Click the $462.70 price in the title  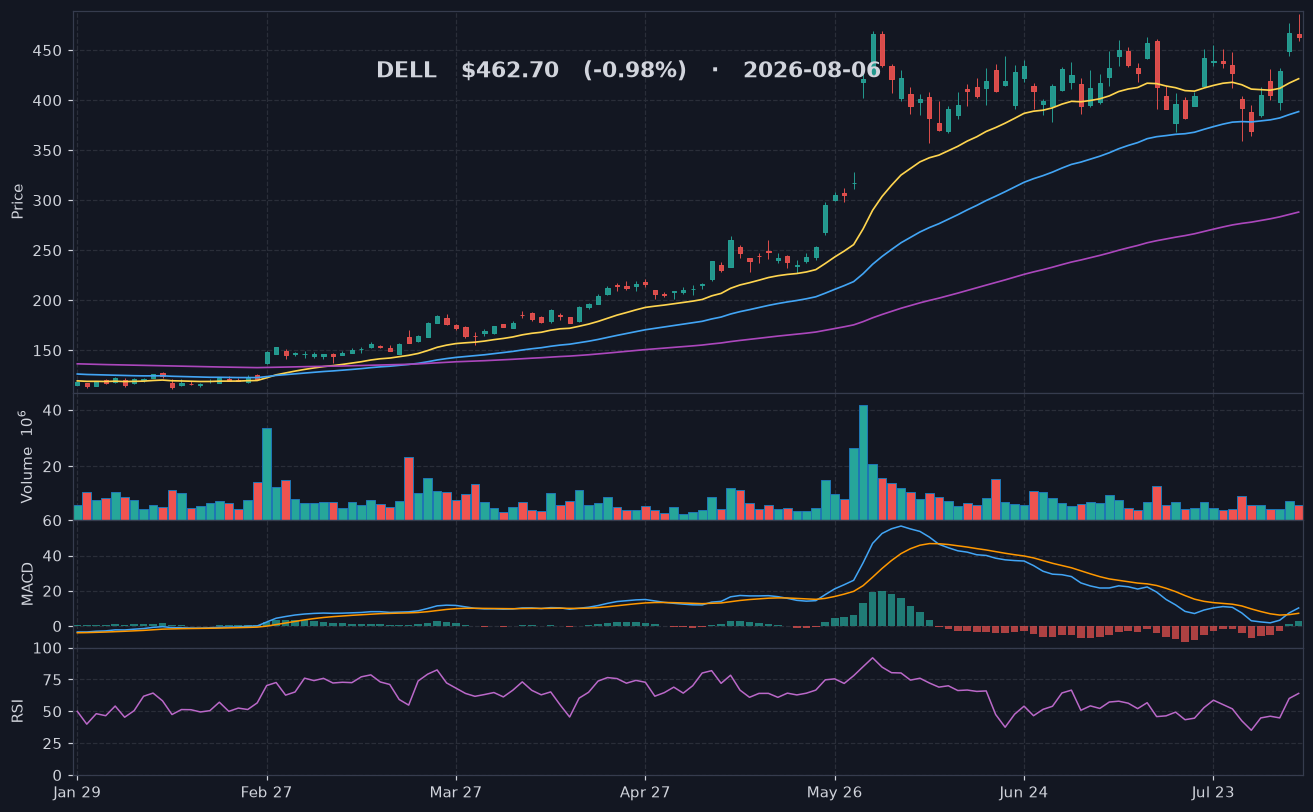click(x=510, y=71)
